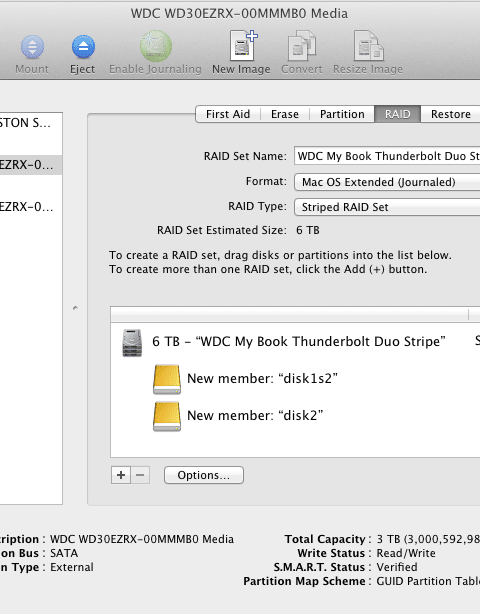Select New member "disk2" row text
Viewport: 480px width, 614px height.
click(255, 415)
